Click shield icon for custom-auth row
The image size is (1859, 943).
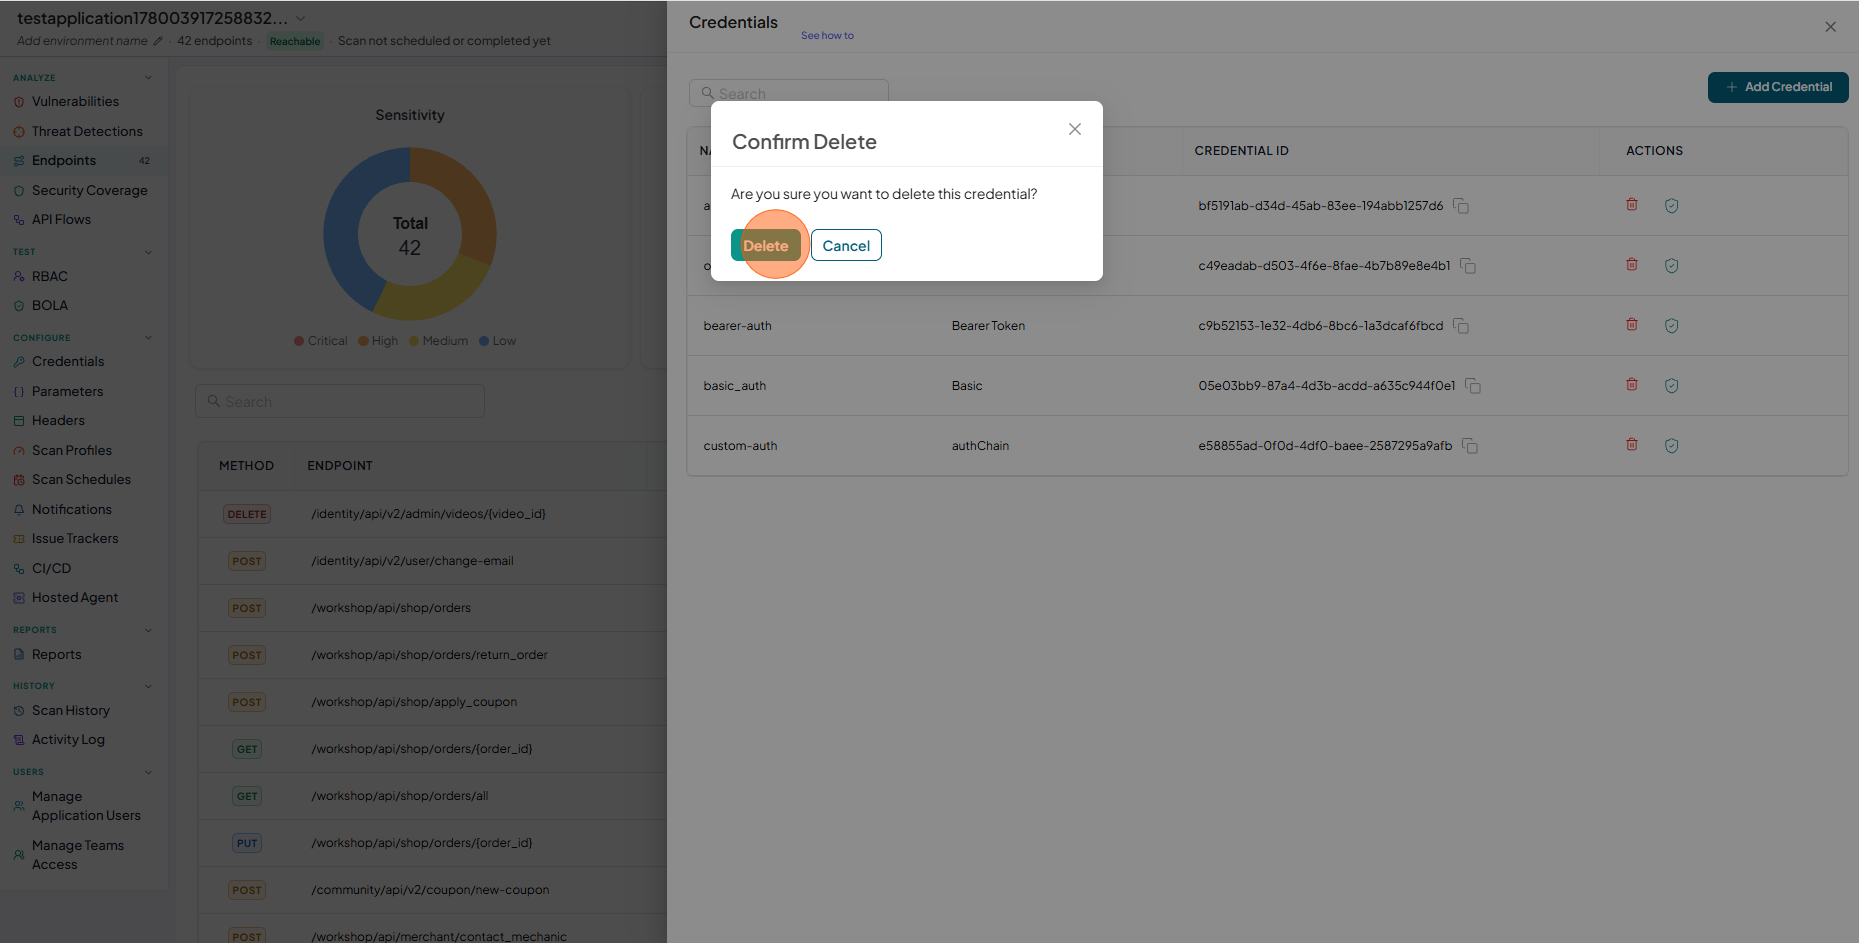pos(1671,445)
